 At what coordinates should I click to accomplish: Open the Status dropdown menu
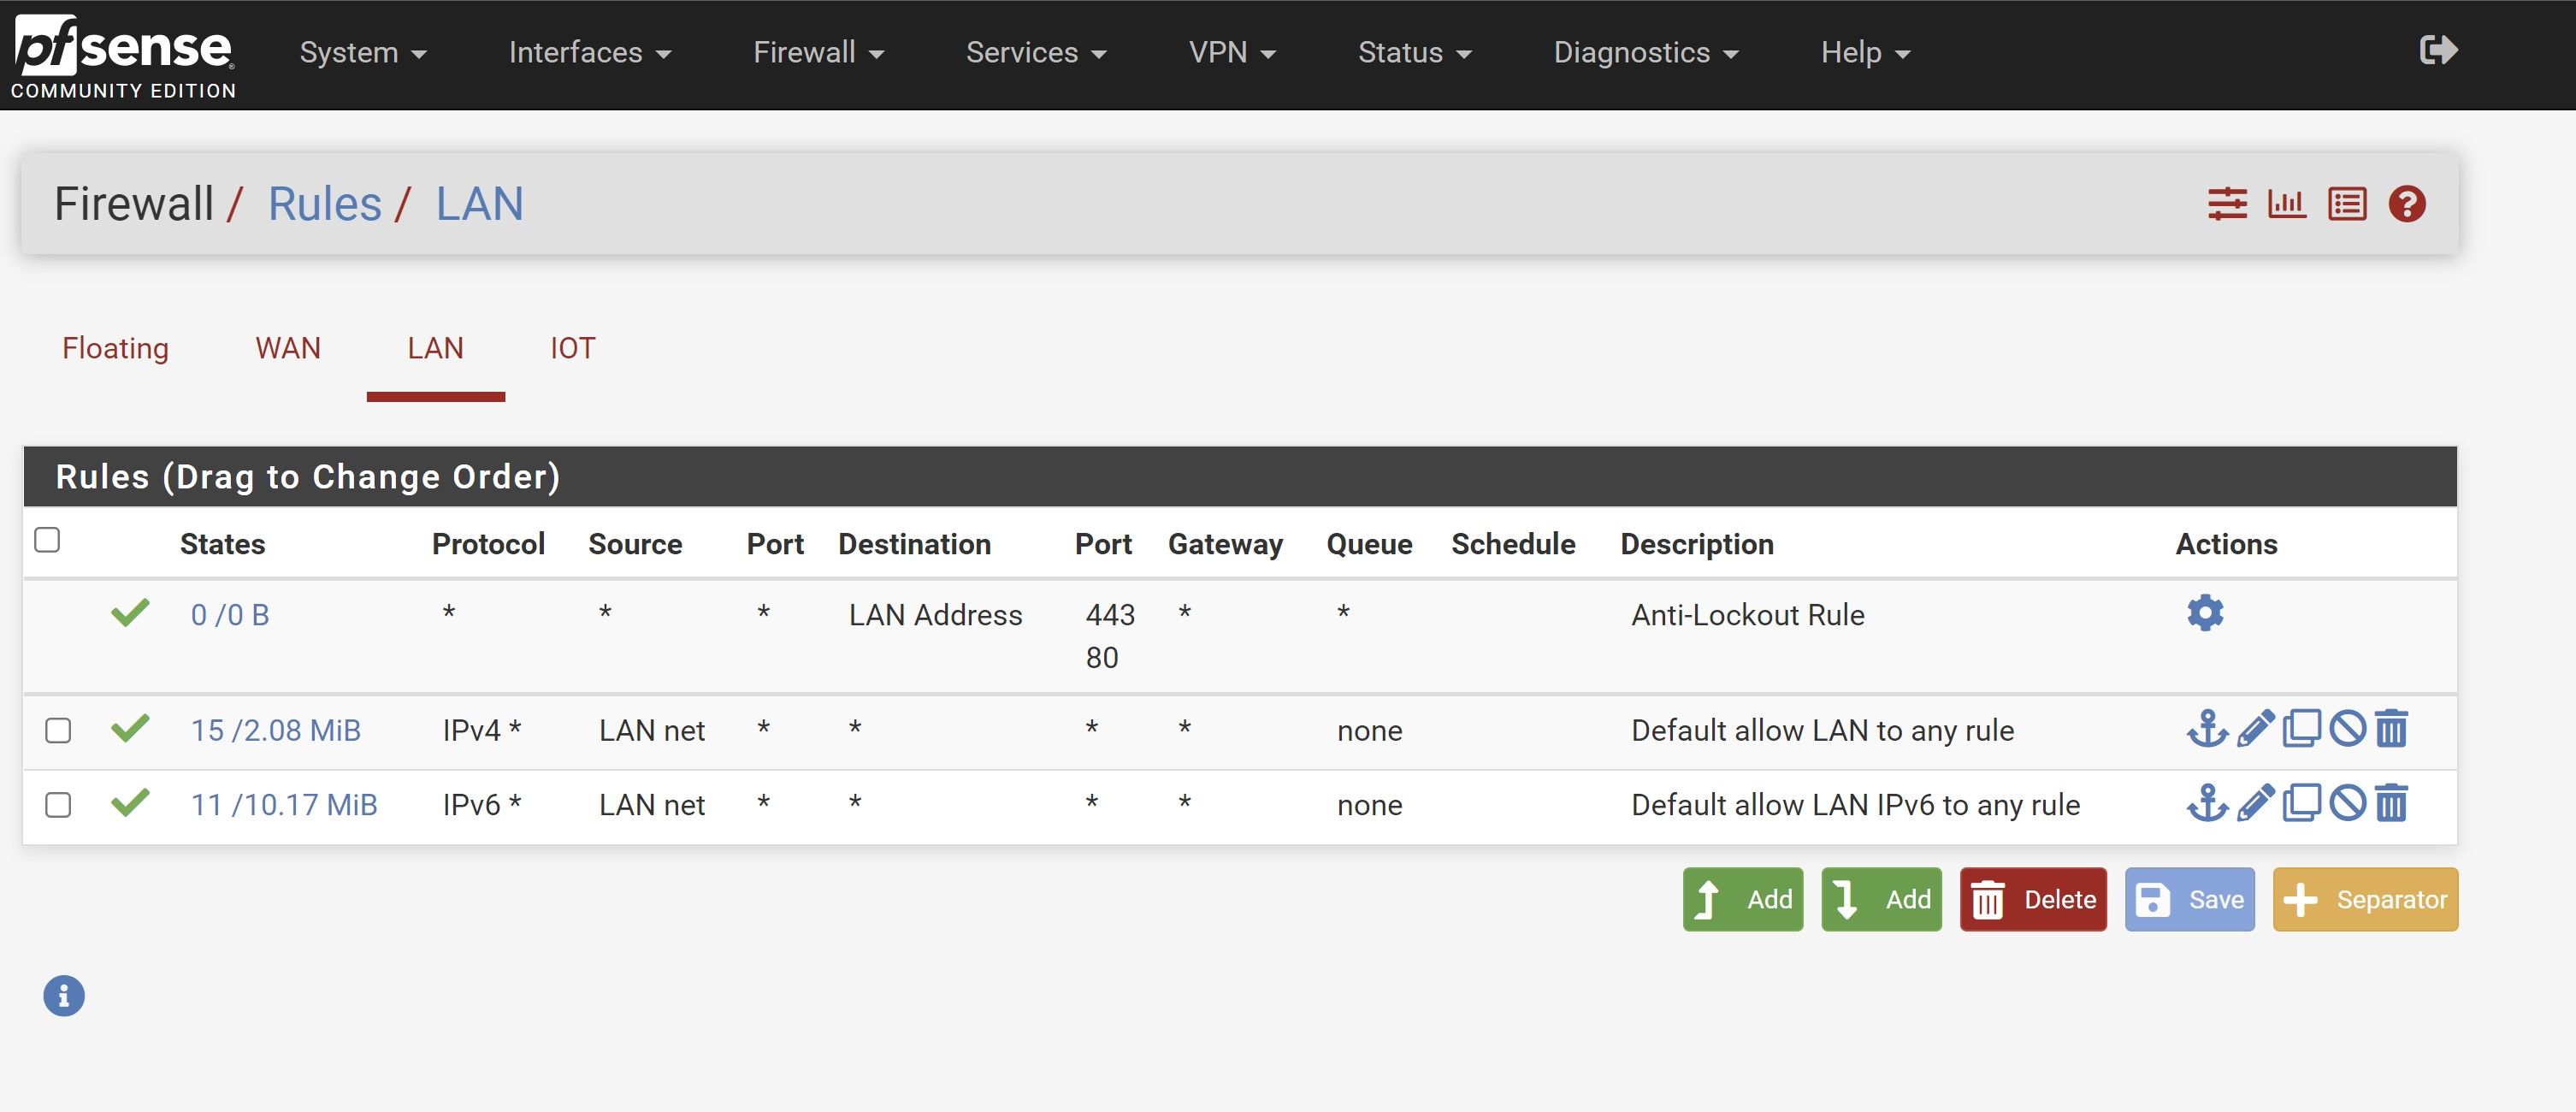[1414, 52]
